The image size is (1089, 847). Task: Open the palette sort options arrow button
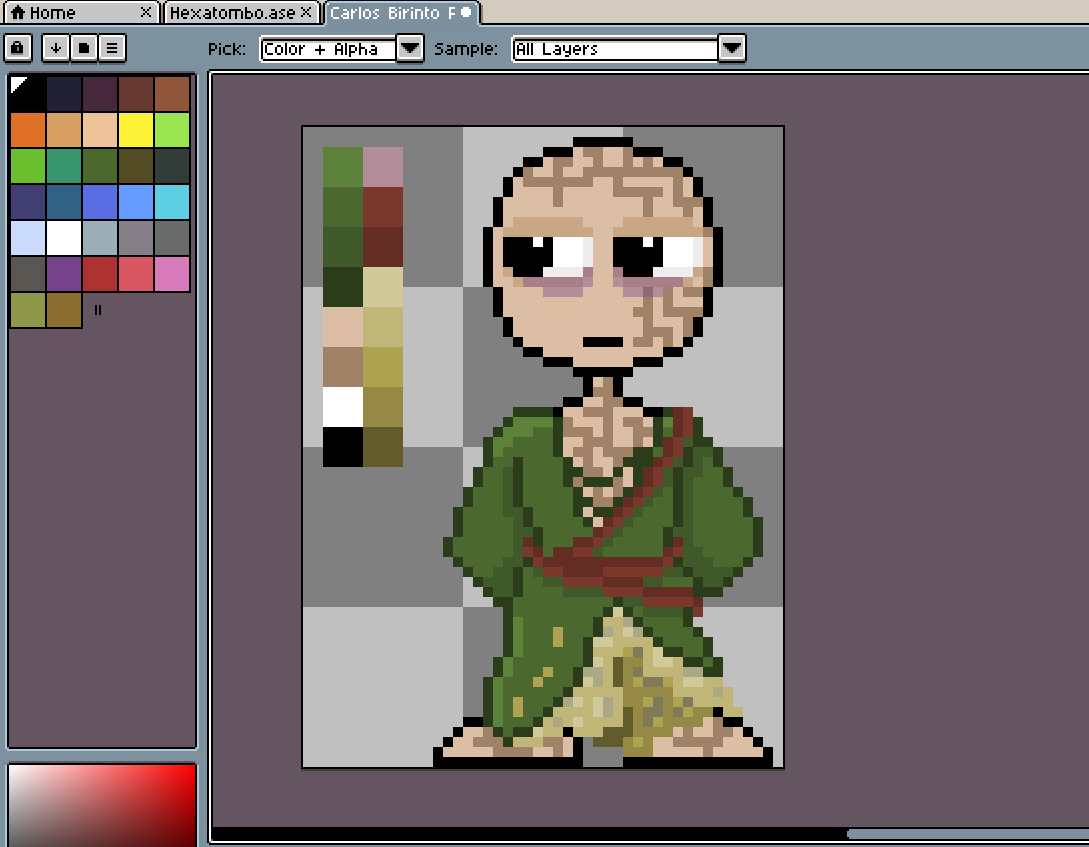click(x=56, y=48)
